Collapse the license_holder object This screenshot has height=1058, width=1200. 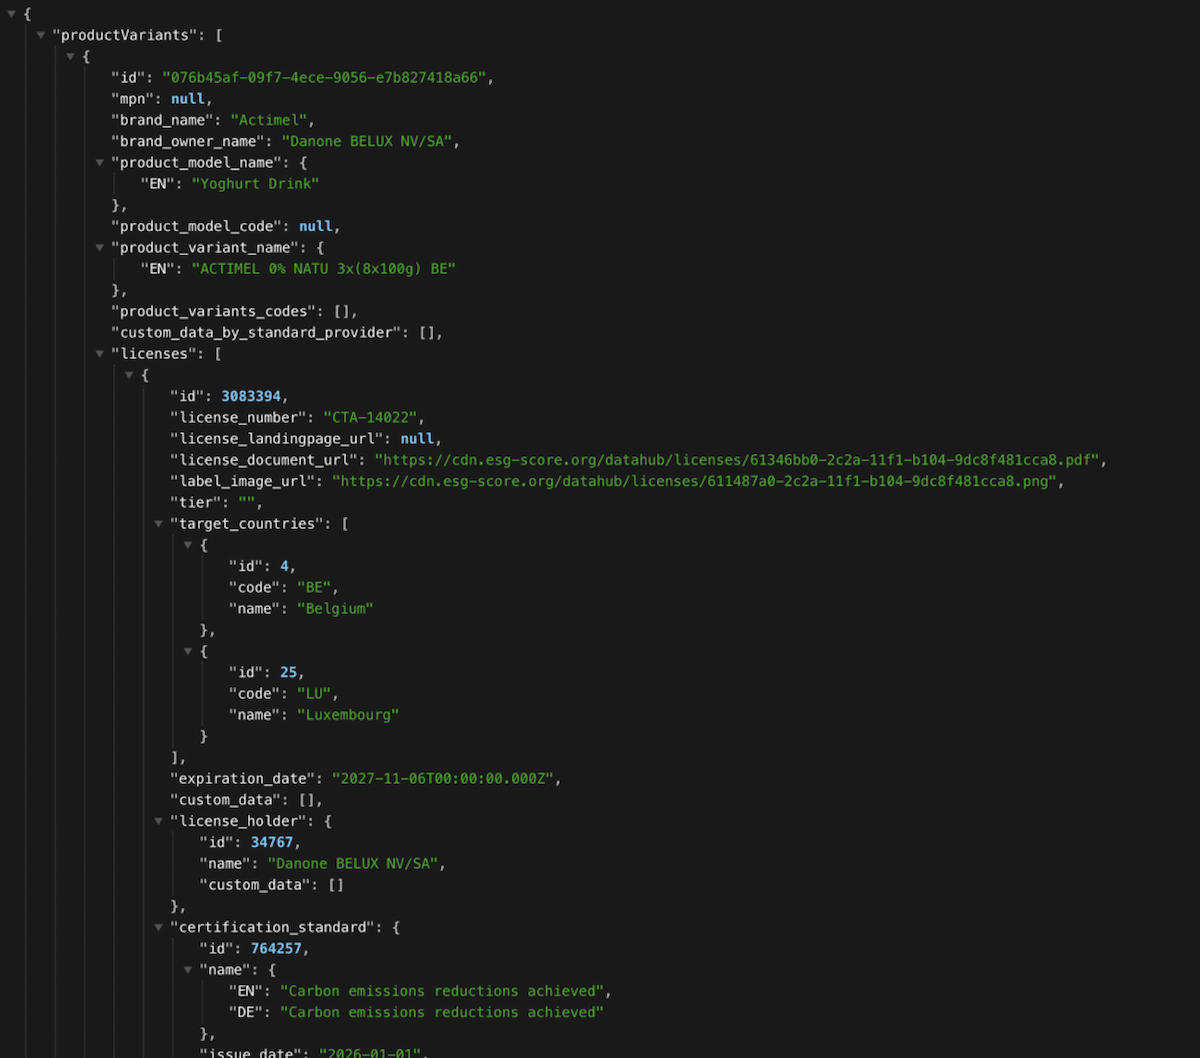point(159,821)
